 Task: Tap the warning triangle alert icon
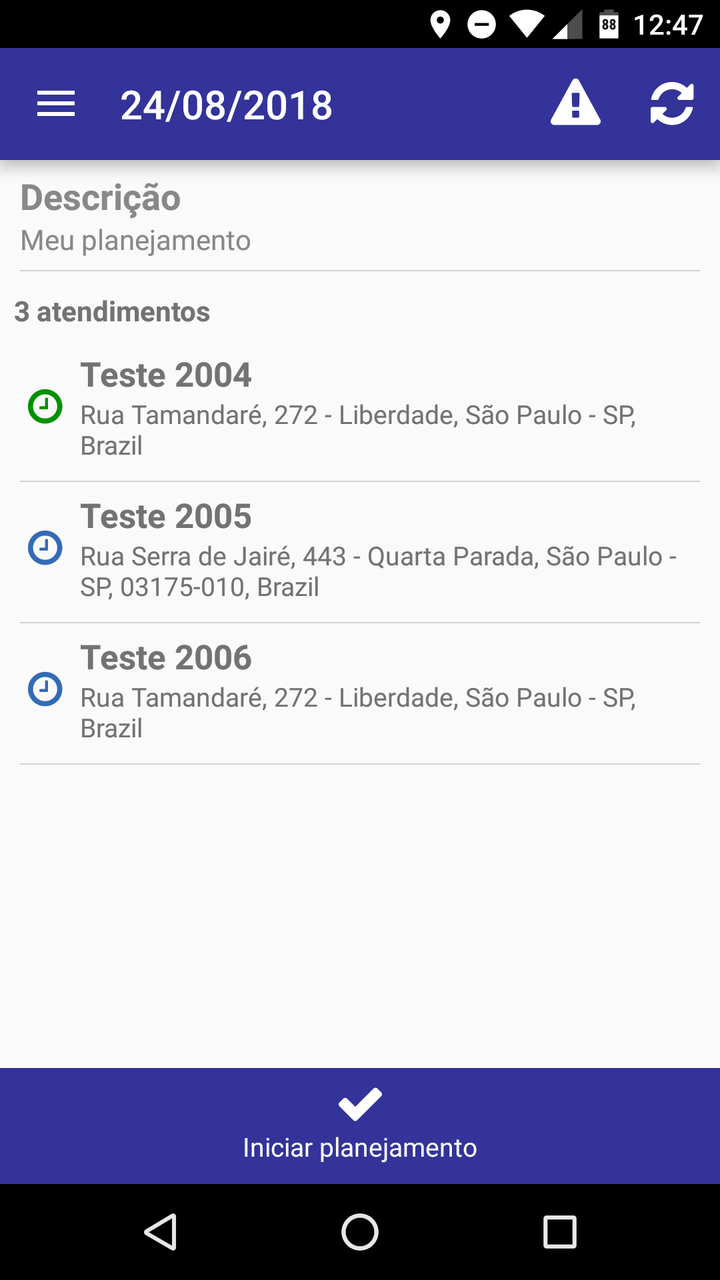[x=575, y=104]
